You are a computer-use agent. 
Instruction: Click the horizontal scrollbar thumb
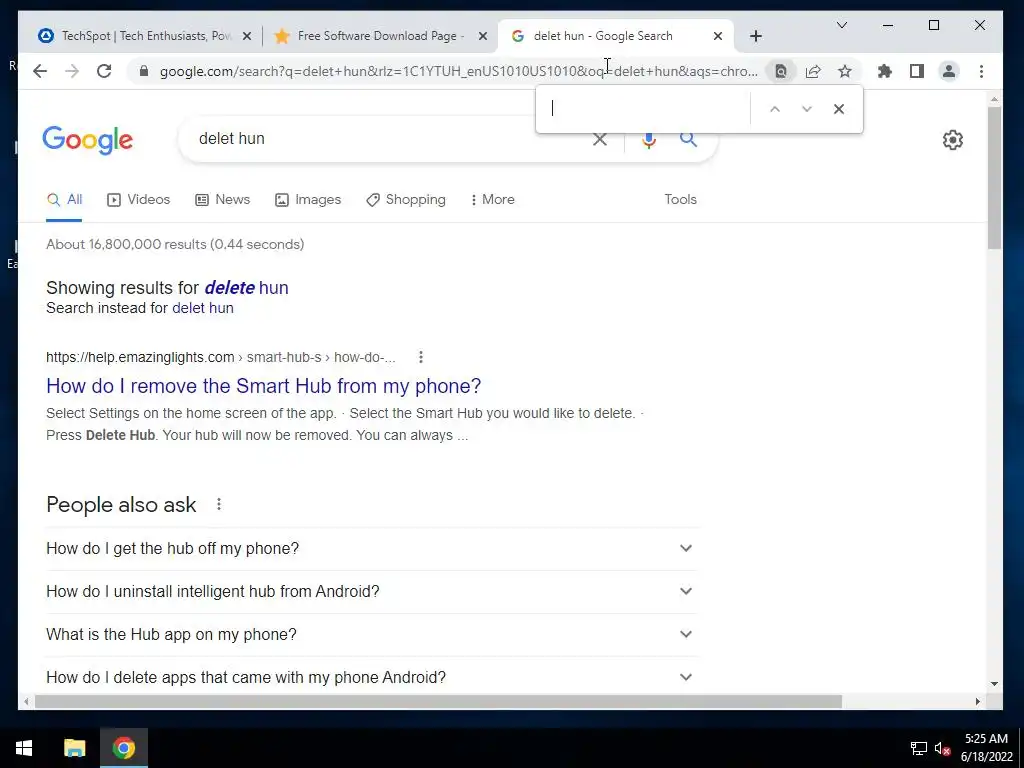pyautogui.click(x=438, y=701)
